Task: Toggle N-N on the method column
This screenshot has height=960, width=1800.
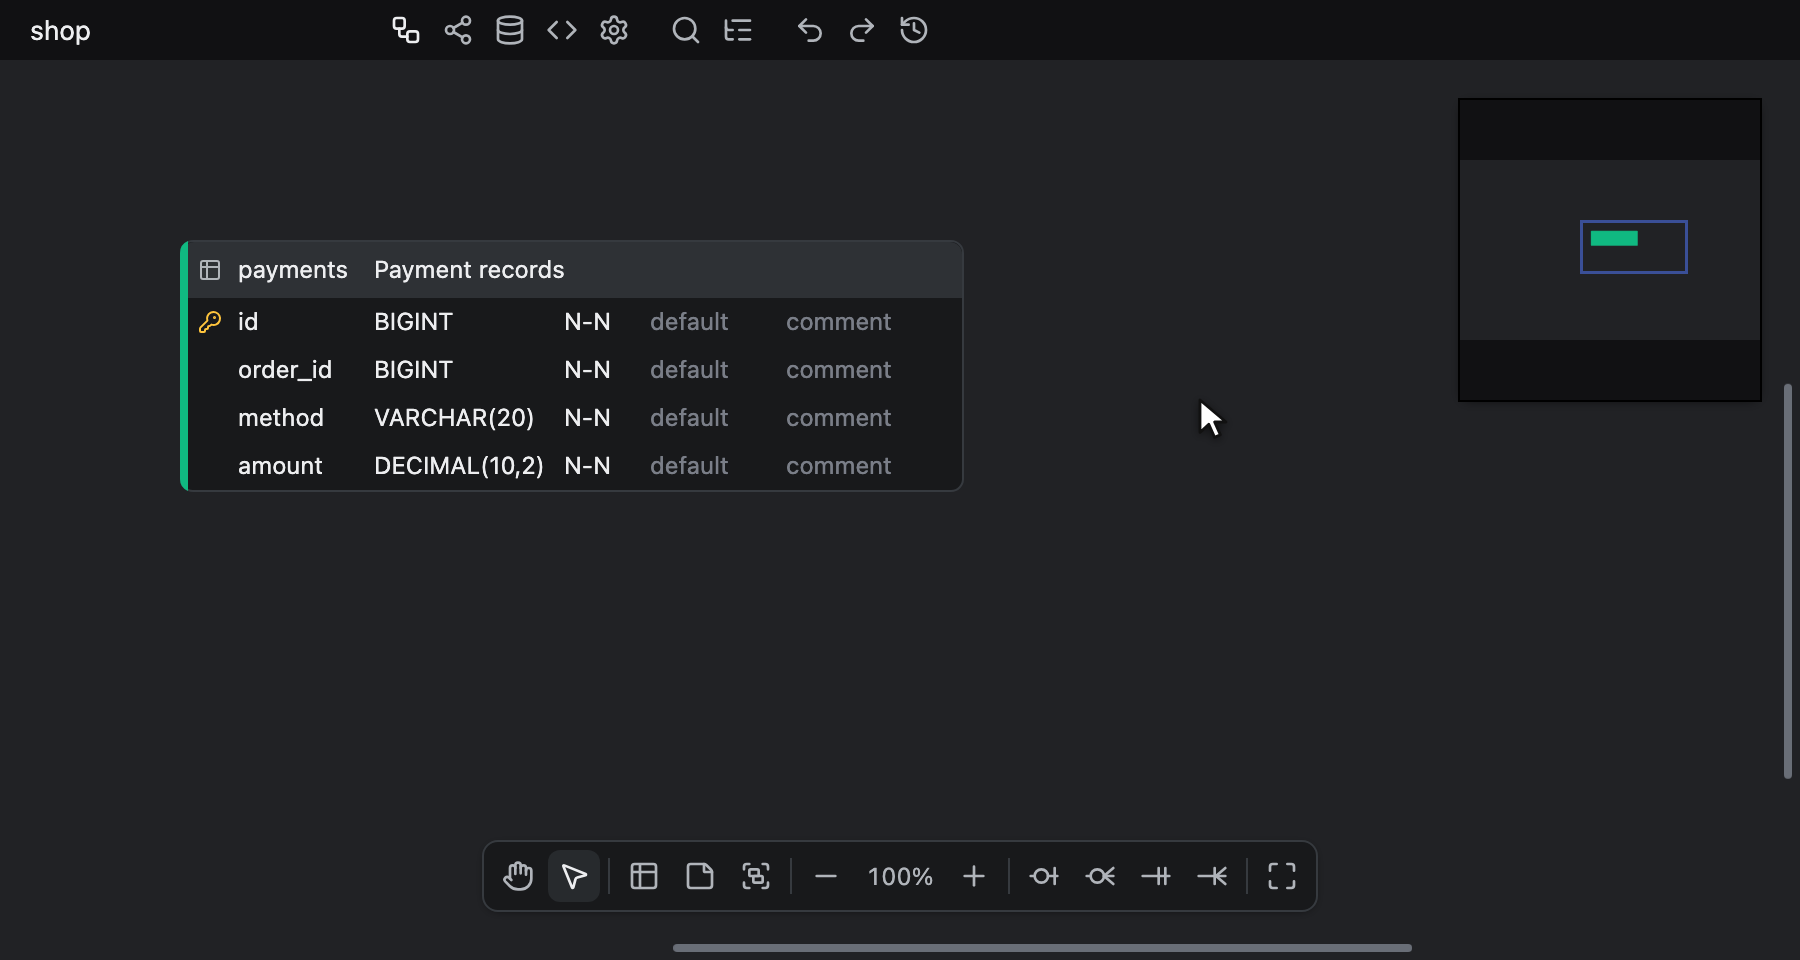Action: tap(587, 418)
